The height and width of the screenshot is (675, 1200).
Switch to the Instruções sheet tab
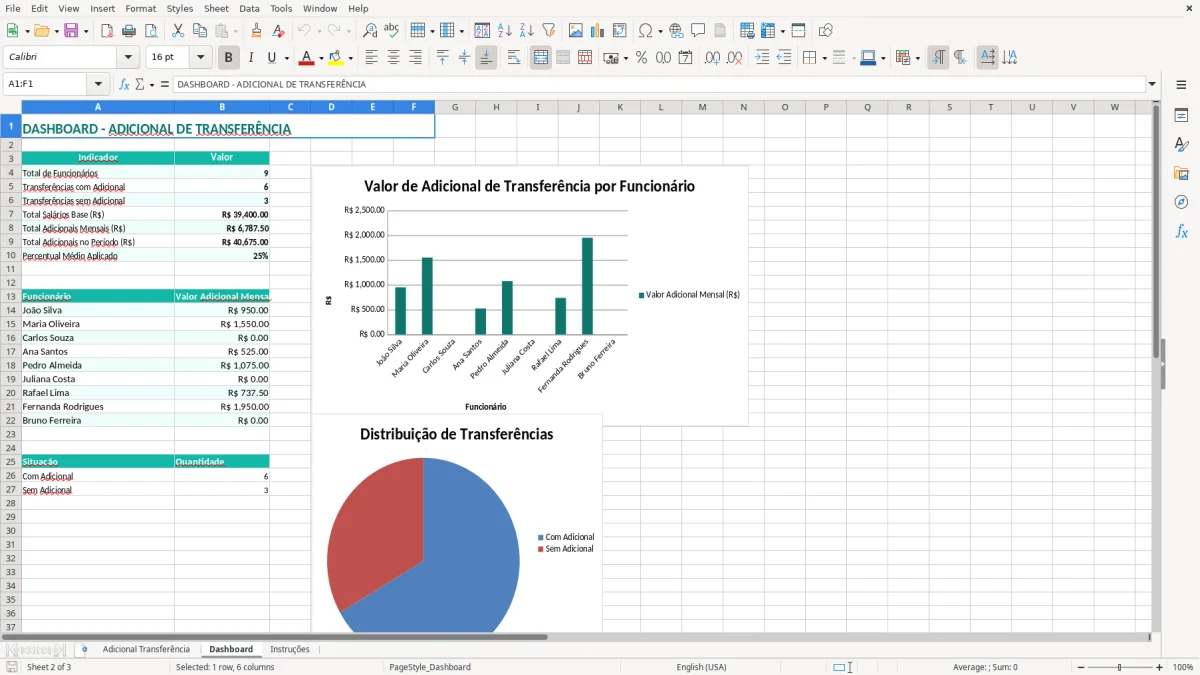pyautogui.click(x=290, y=649)
